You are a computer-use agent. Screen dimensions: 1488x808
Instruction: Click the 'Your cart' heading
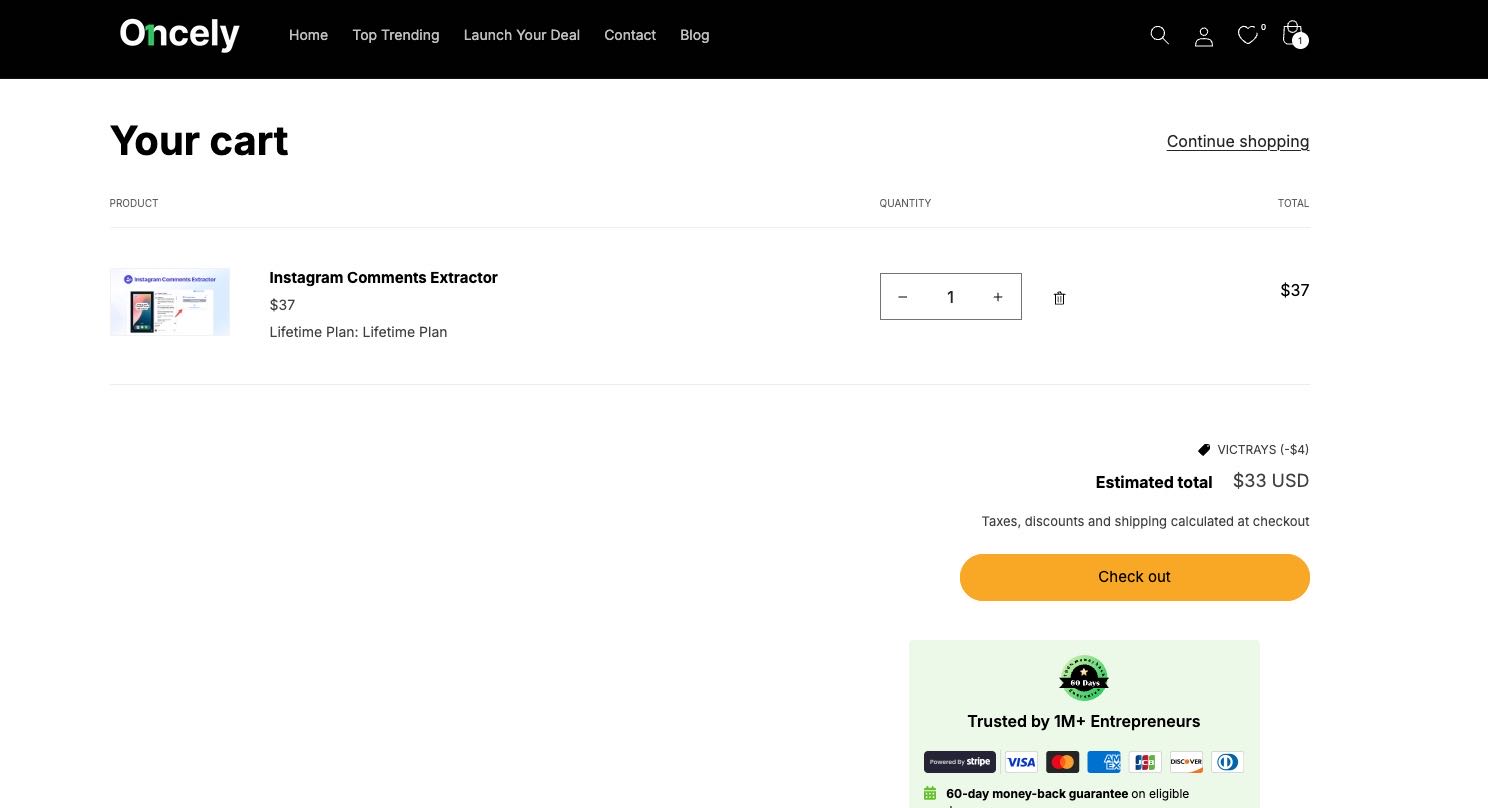199,141
